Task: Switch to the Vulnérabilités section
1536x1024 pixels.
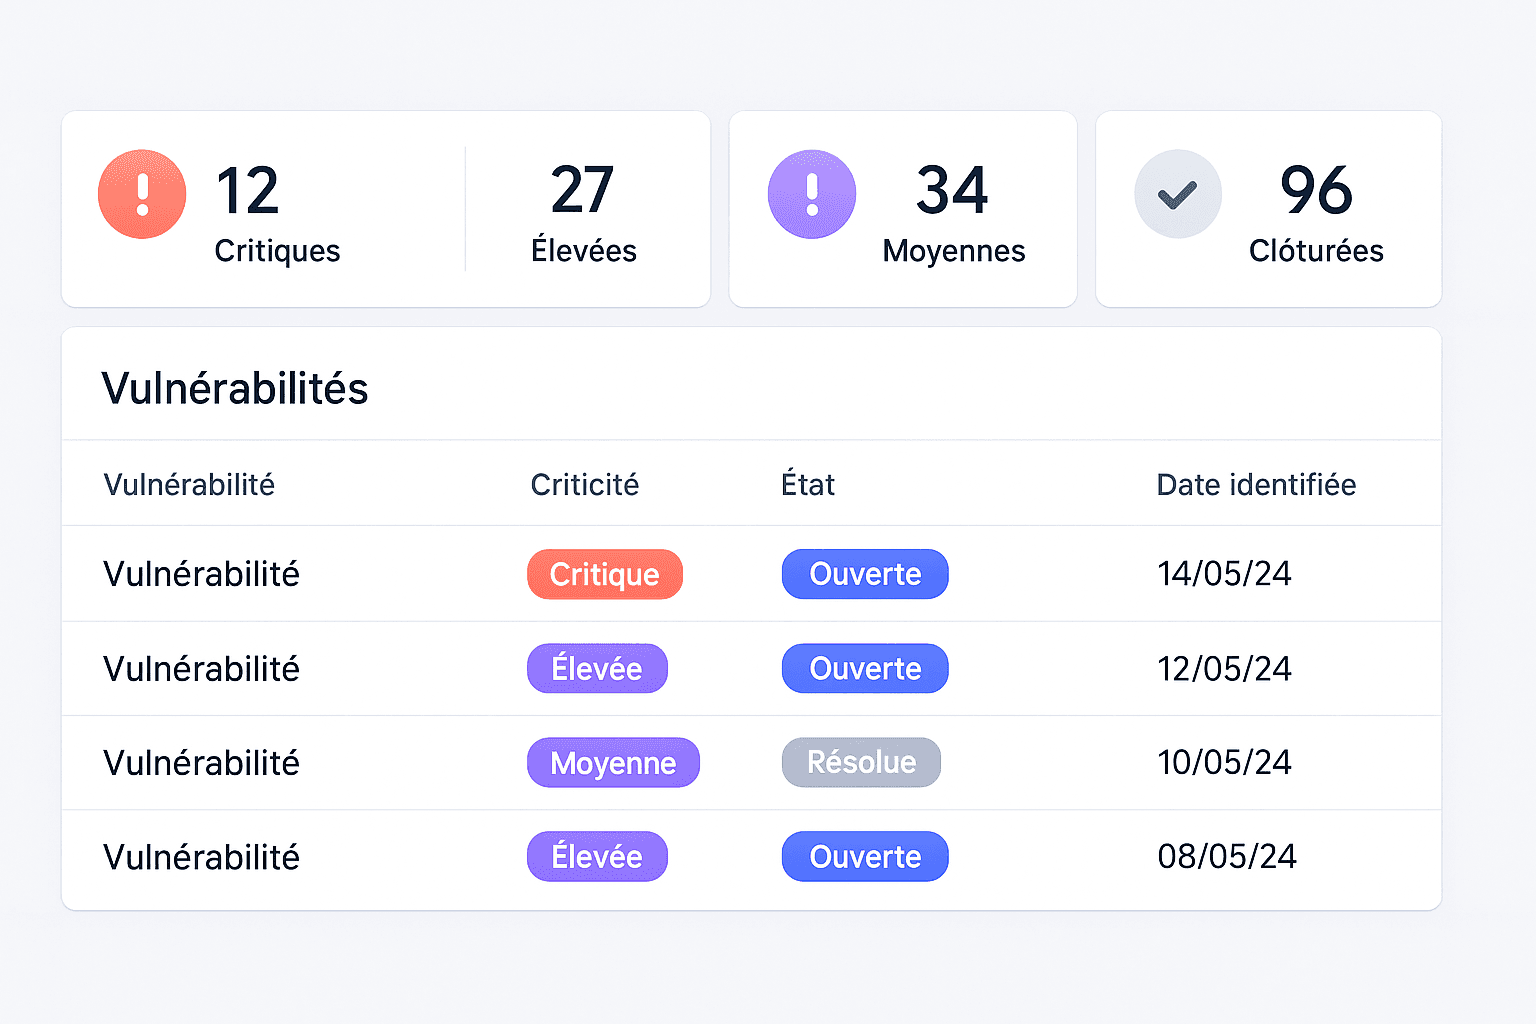Action: [234, 388]
